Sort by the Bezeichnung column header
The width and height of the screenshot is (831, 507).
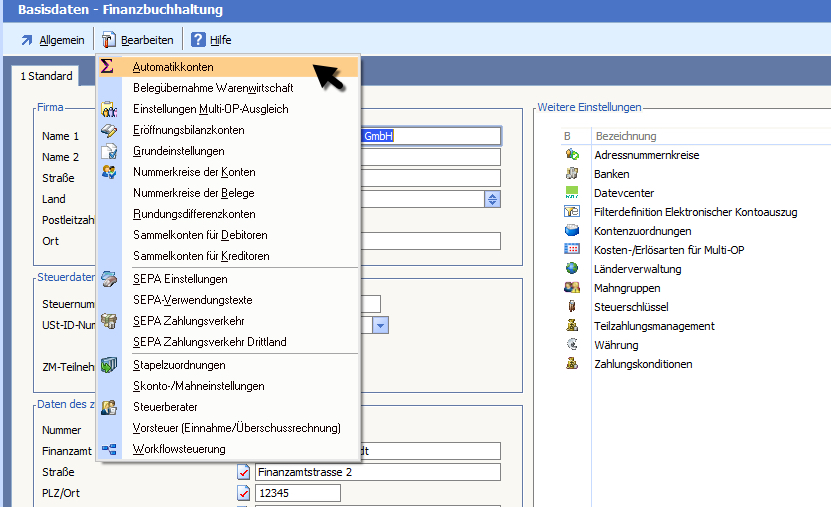coord(625,136)
